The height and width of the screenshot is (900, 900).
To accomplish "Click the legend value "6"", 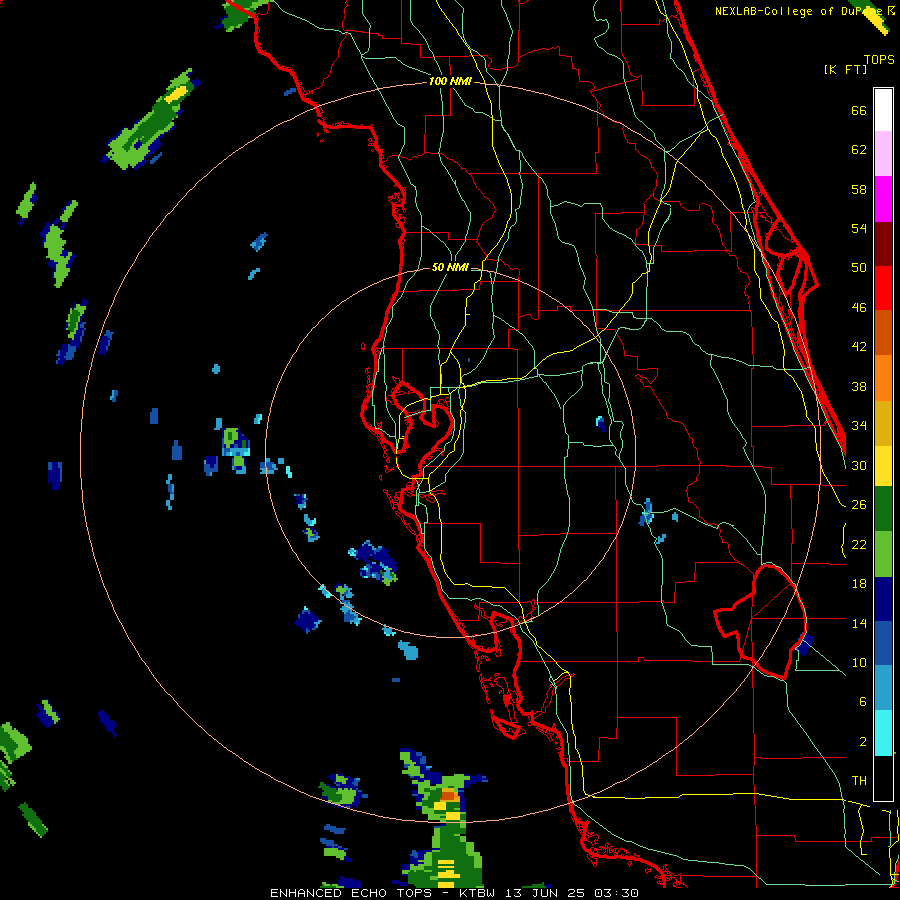I will [862, 701].
